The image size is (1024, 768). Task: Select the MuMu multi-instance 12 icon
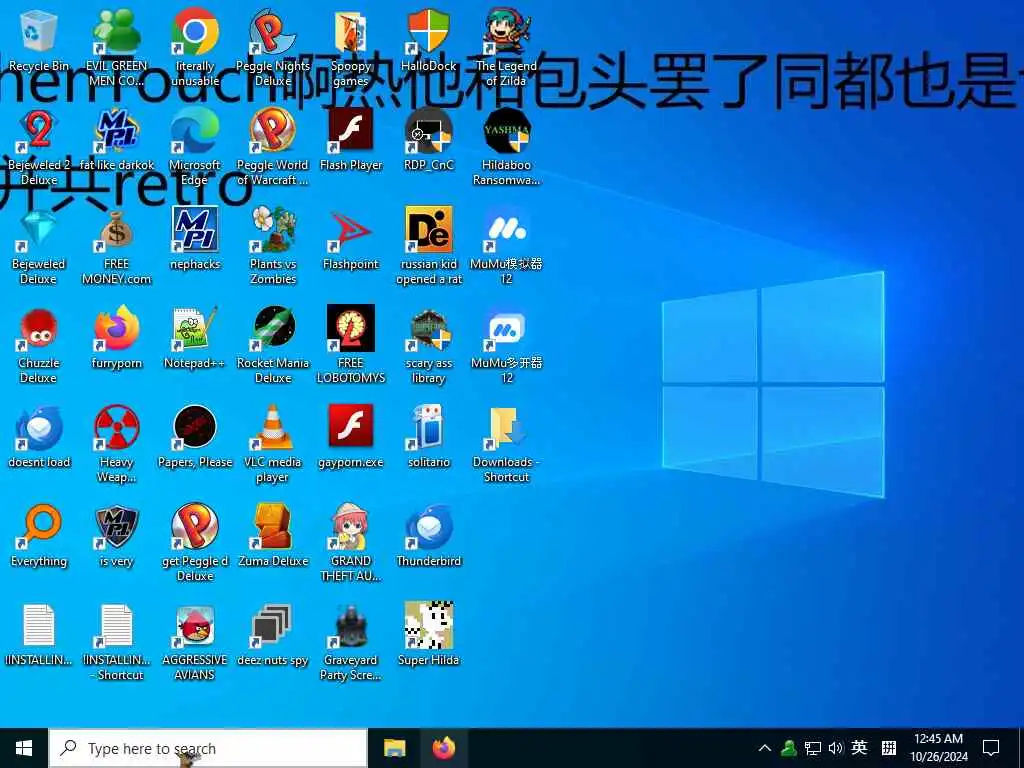coord(507,329)
